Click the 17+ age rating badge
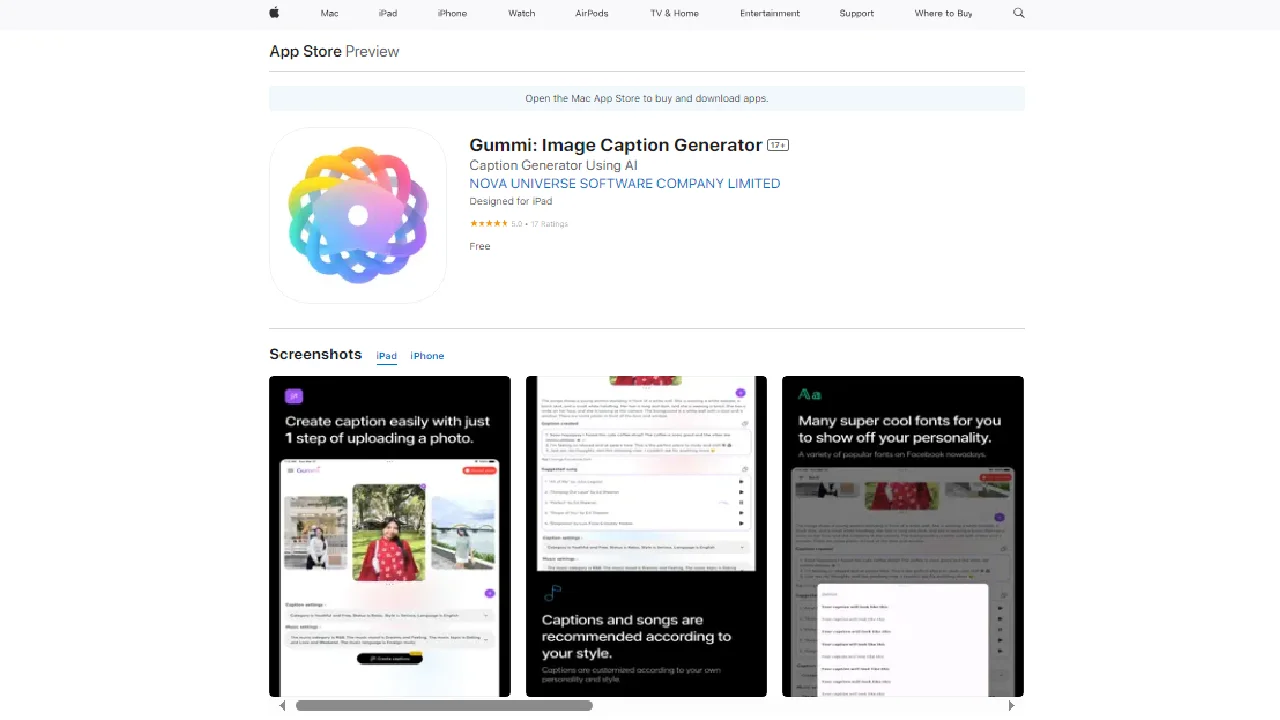The image size is (1280, 720). [778, 145]
